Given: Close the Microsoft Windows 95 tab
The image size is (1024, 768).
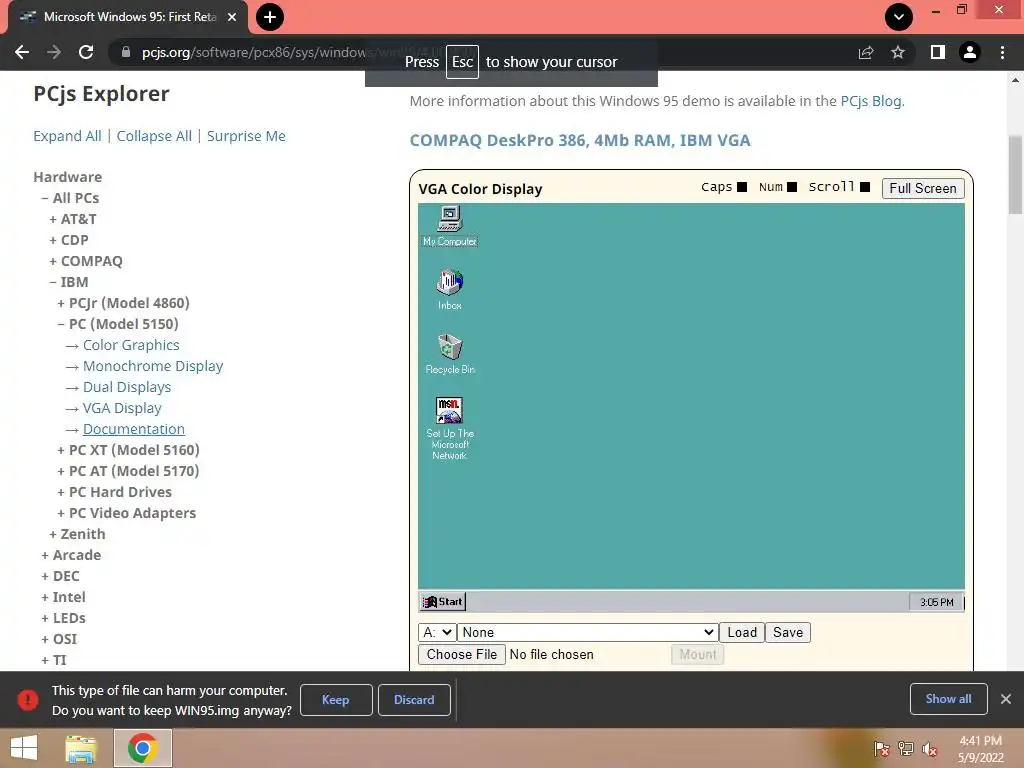Looking at the screenshot, I should pos(232,17).
